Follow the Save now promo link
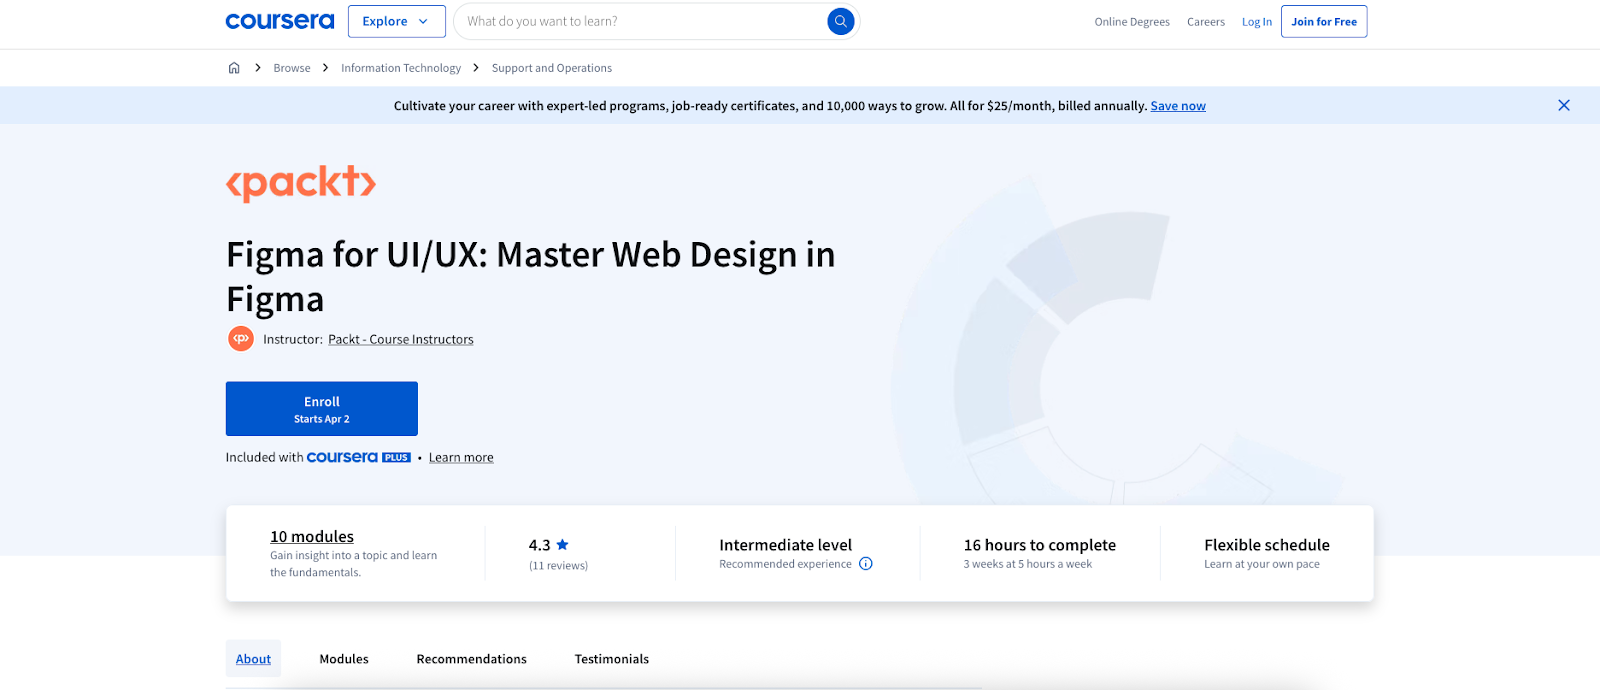This screenshot has width=1600, height=690. (x=1178, y=106)
